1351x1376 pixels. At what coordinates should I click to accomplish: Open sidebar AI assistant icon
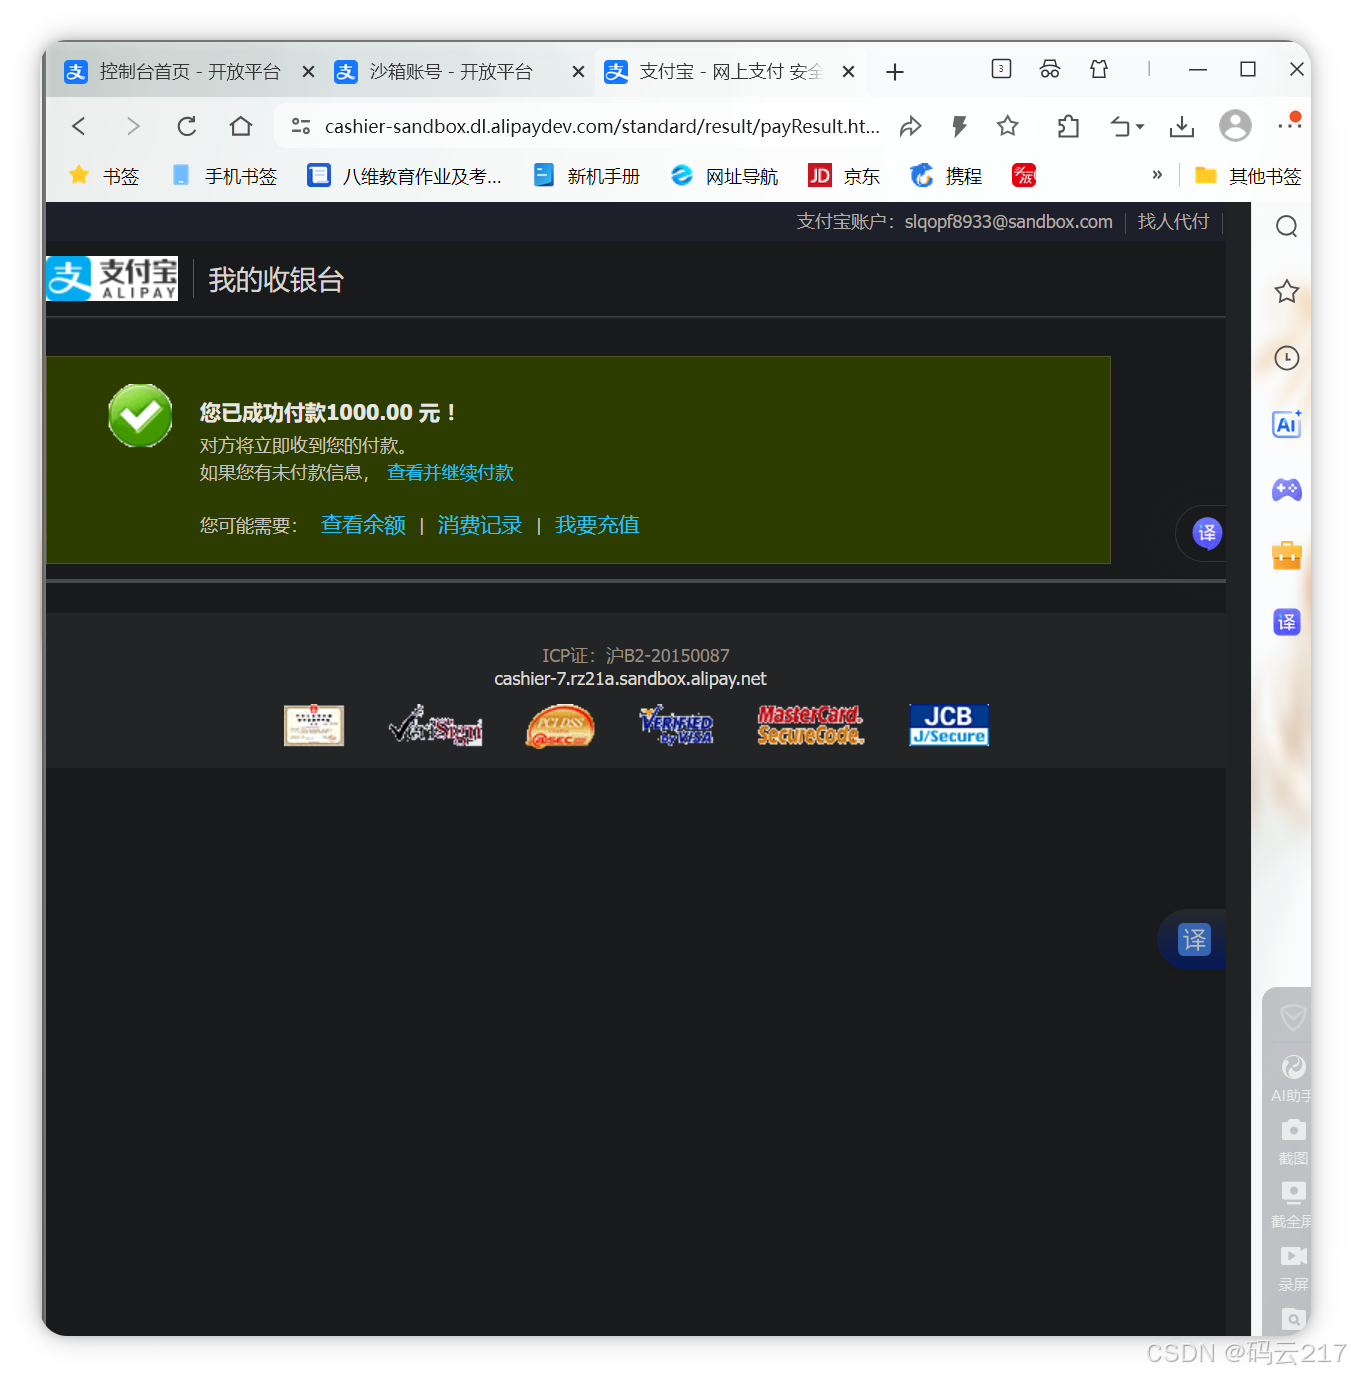pos(1287,424)
